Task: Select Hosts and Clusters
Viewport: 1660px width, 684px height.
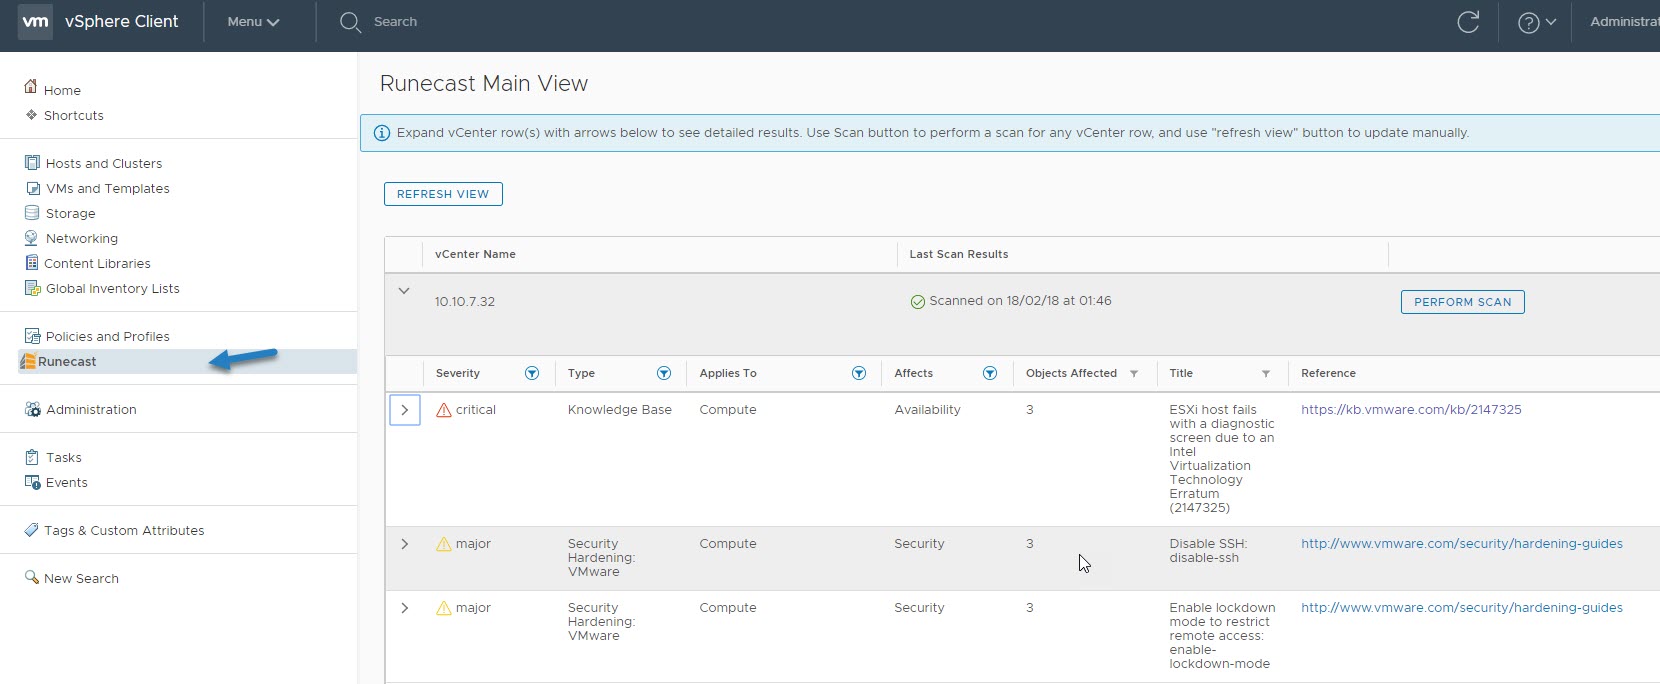Action: pyautogui.click(x=104, y=163)
